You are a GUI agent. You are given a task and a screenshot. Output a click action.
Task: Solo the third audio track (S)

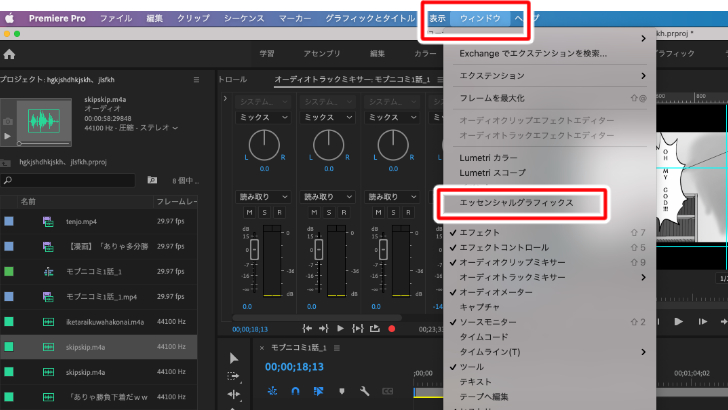pos(394,212)
